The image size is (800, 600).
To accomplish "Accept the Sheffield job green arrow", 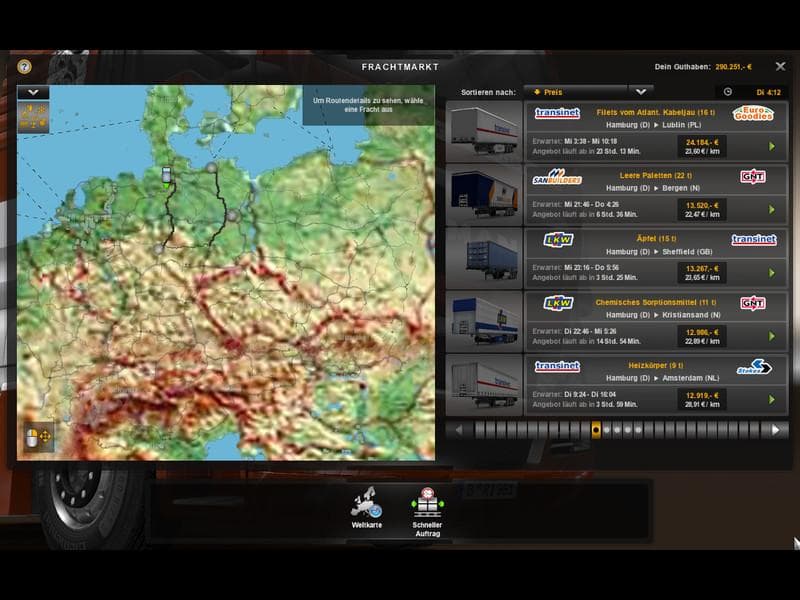I will [x=772, y=273].
